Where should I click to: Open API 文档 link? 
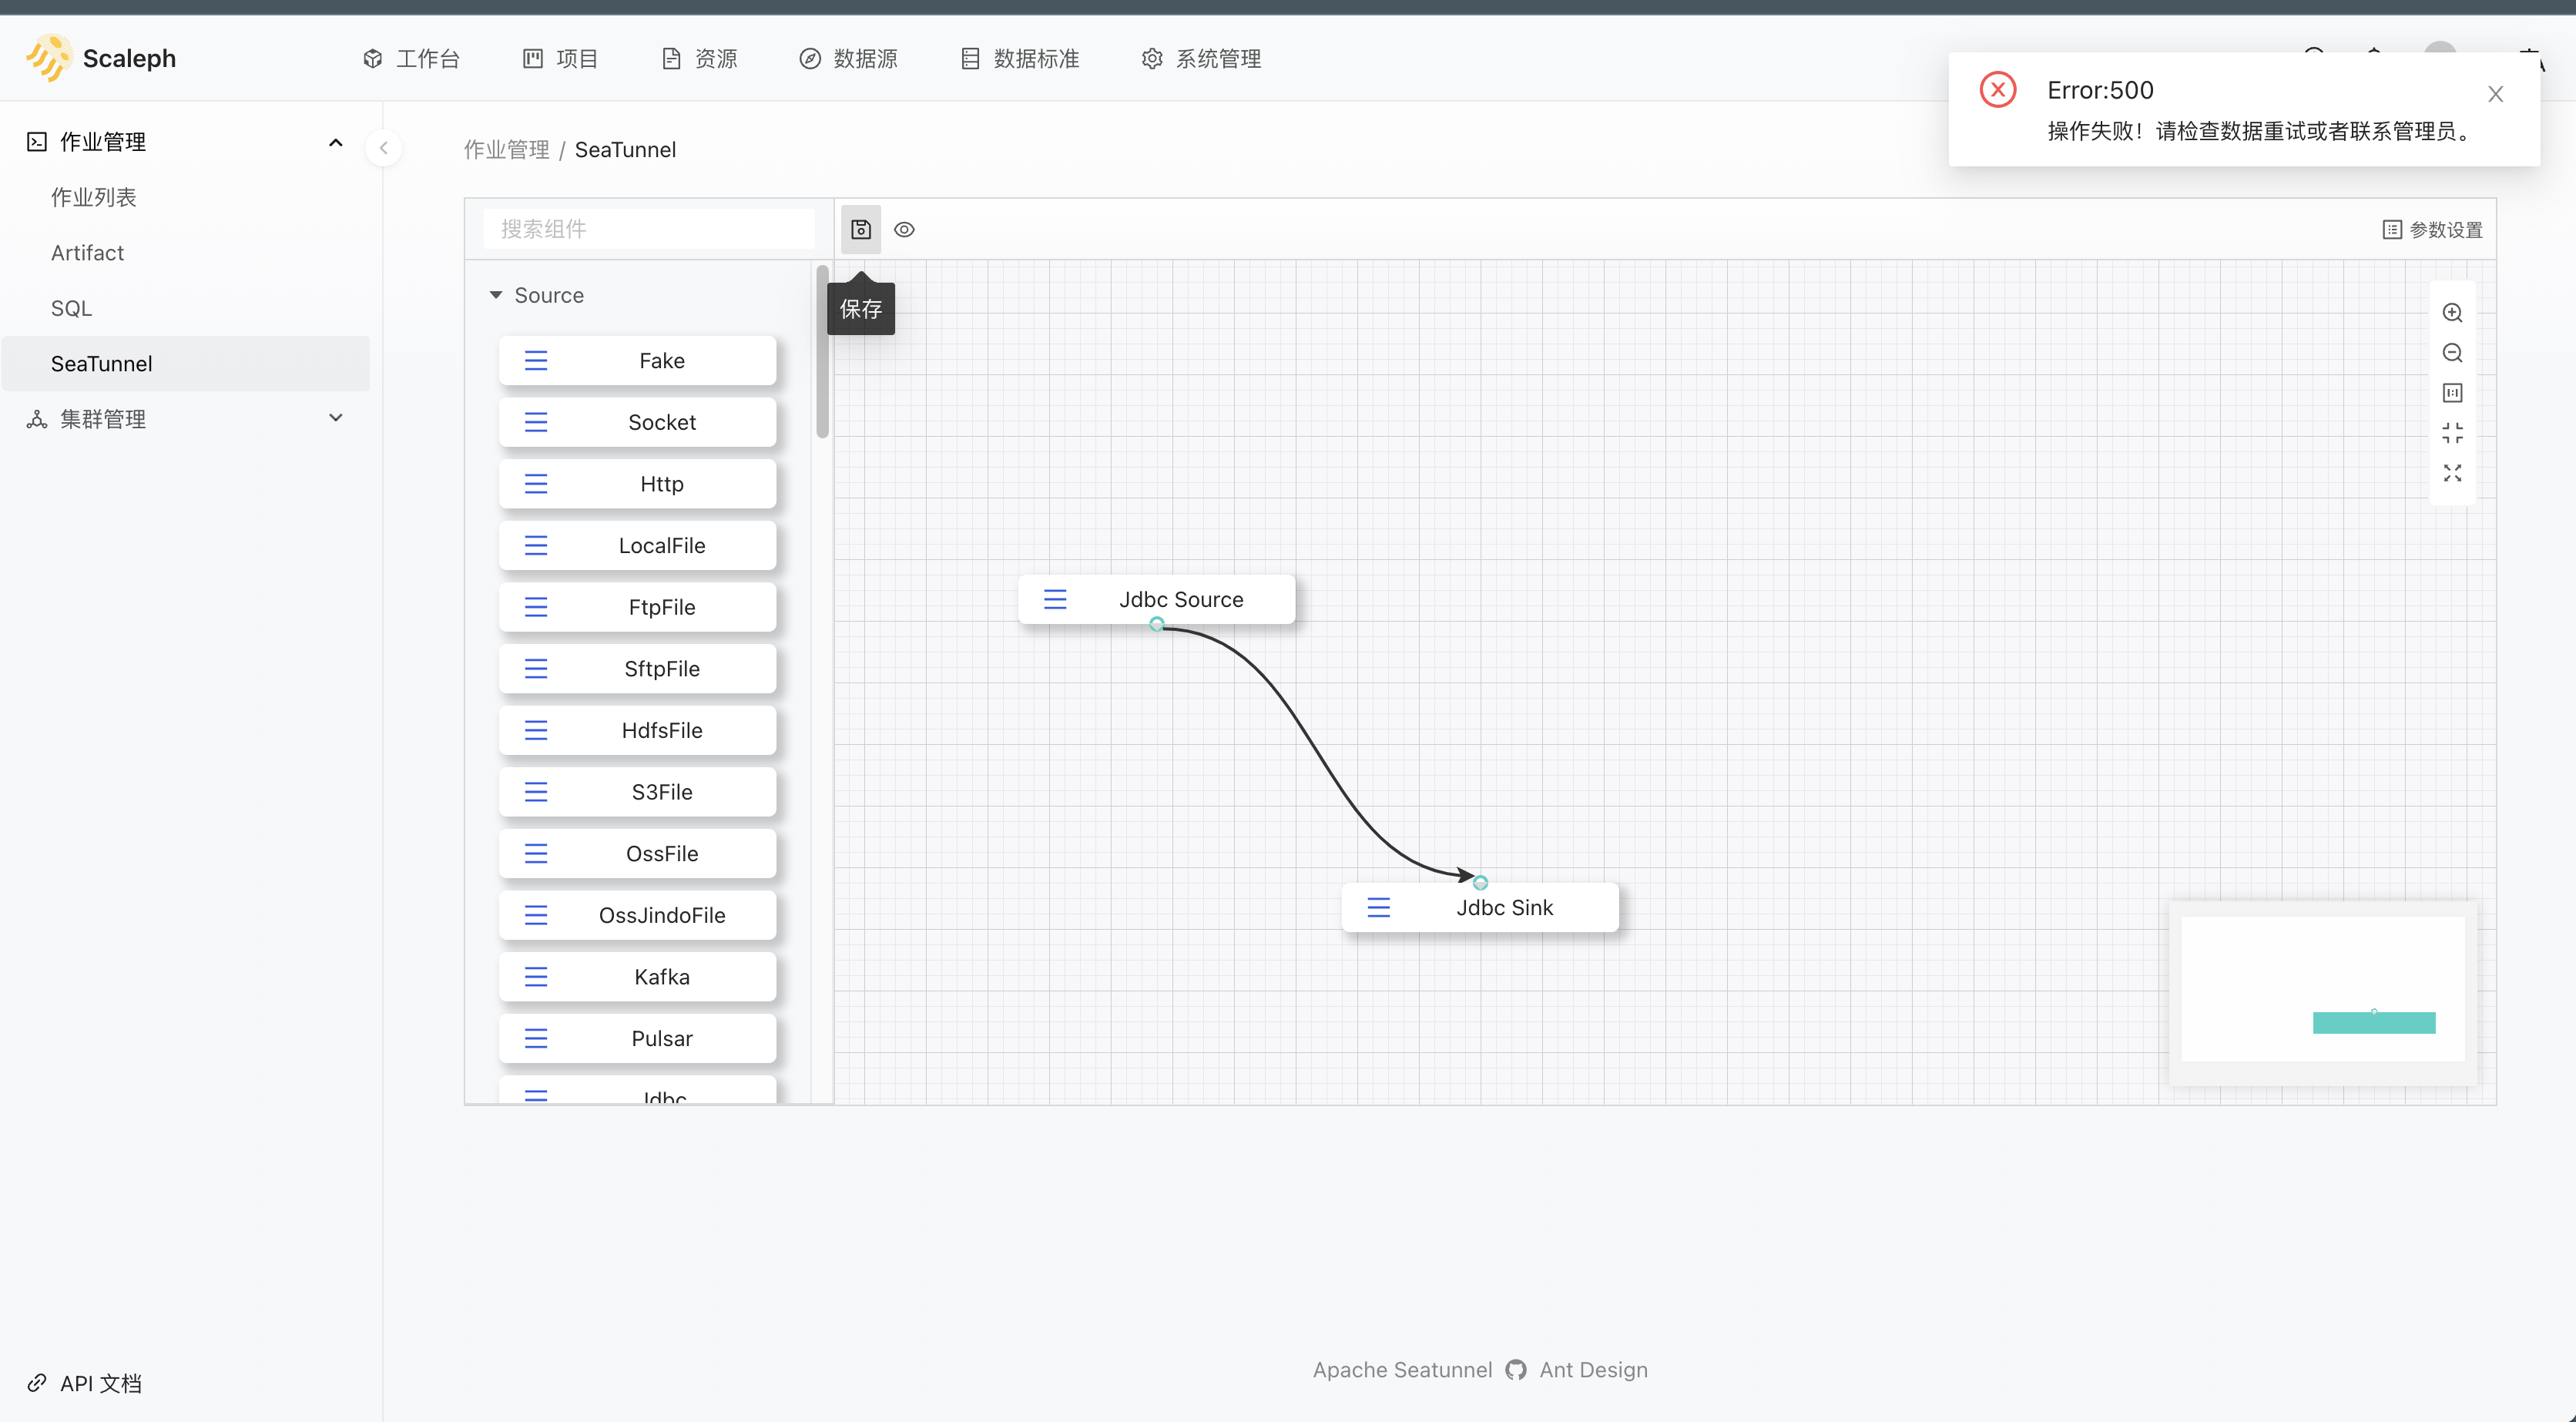pyautogui.click(x=84, y=1383)
